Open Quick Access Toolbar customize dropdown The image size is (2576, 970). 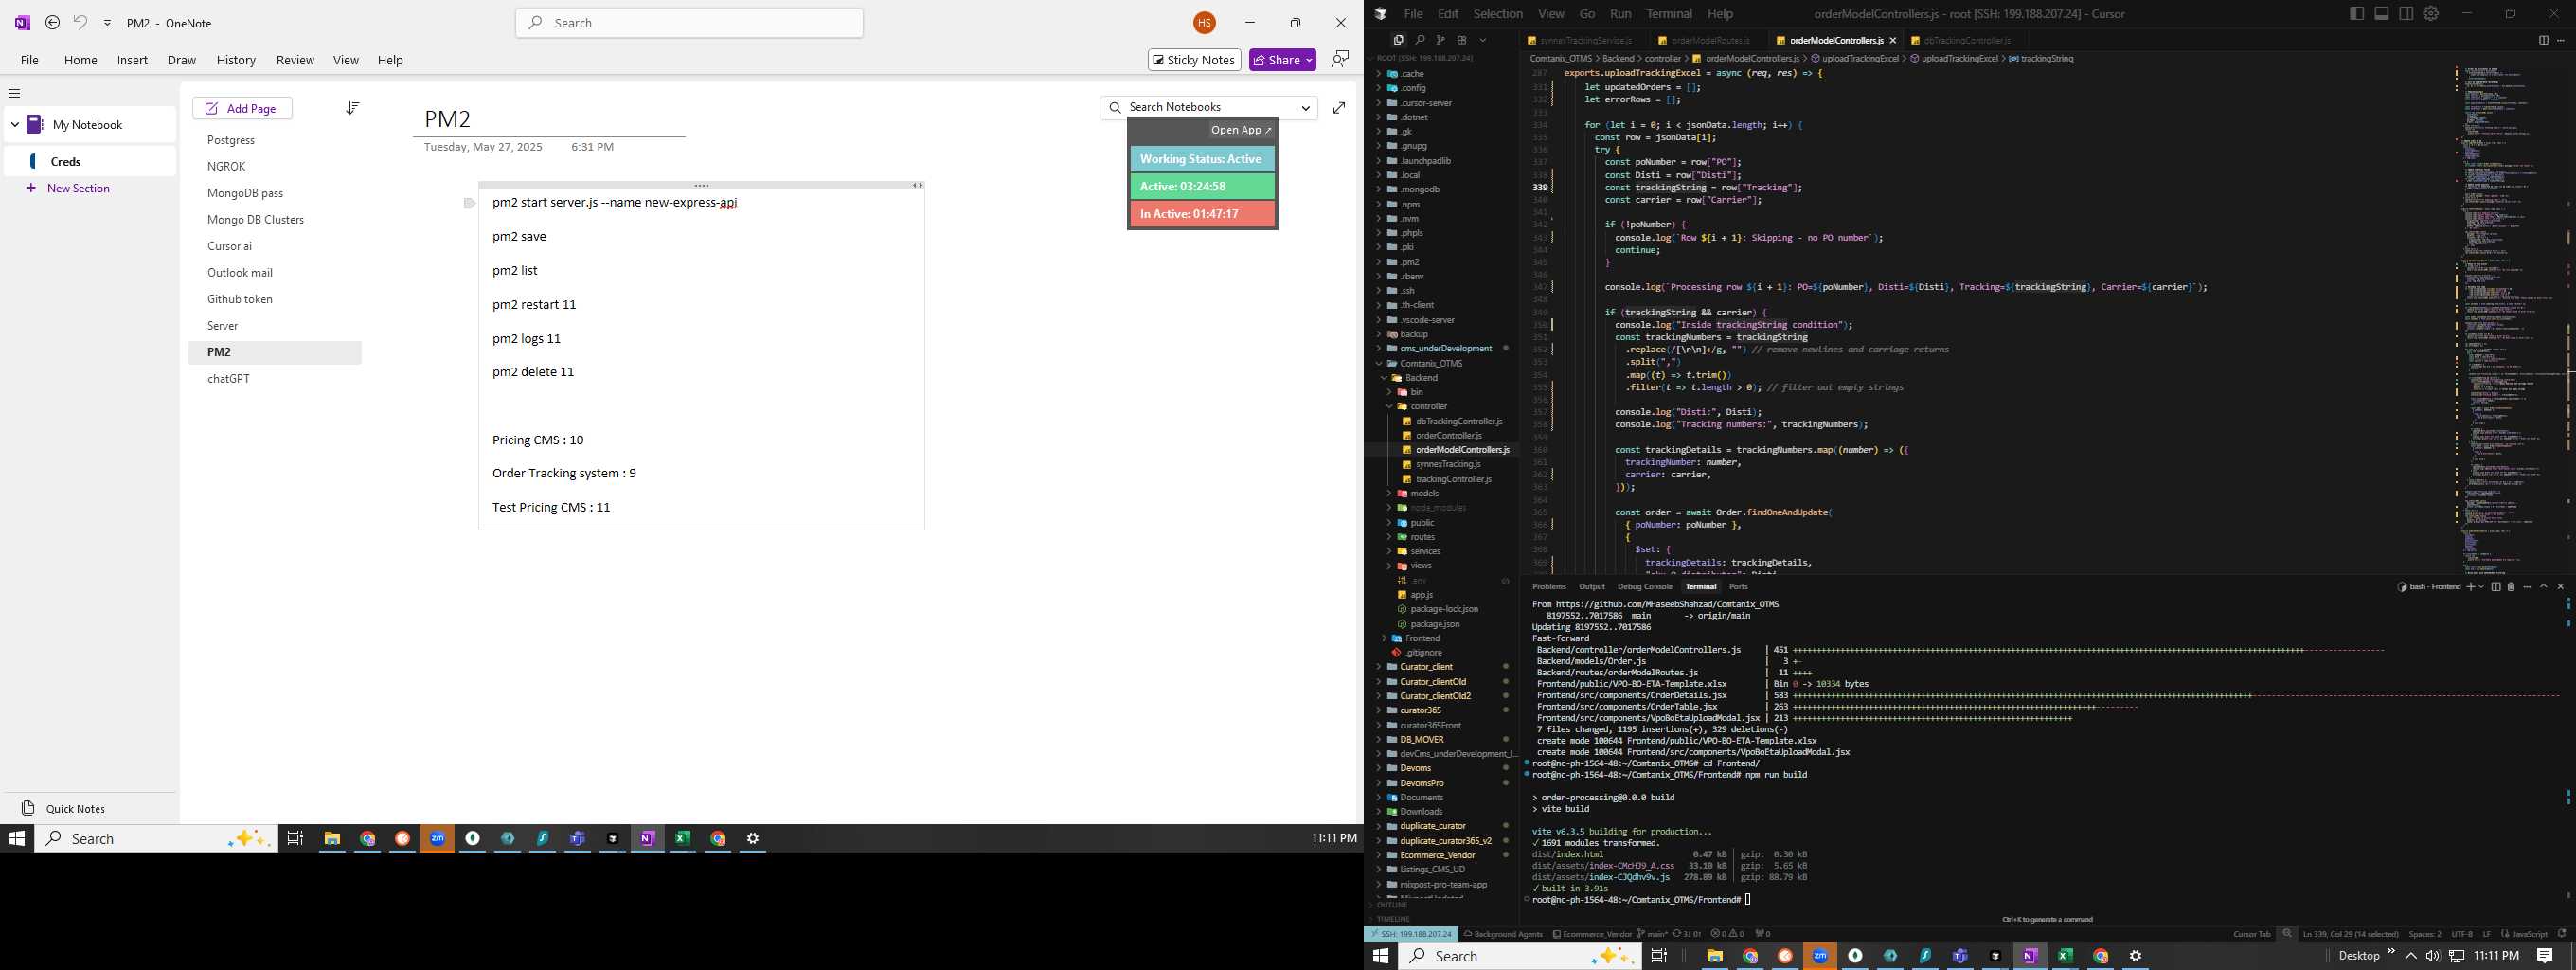point(107,22)
